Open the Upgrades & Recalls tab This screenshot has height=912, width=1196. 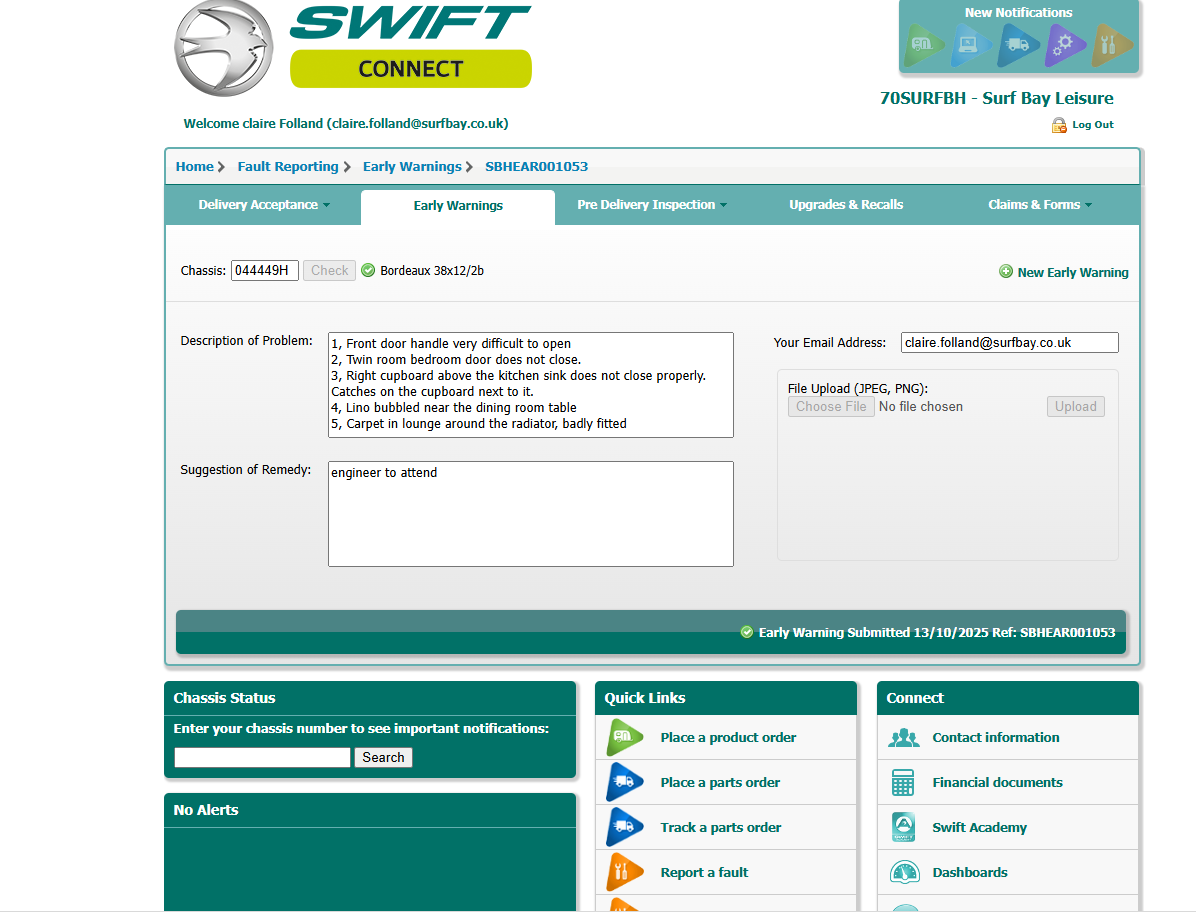click(846, 204)
